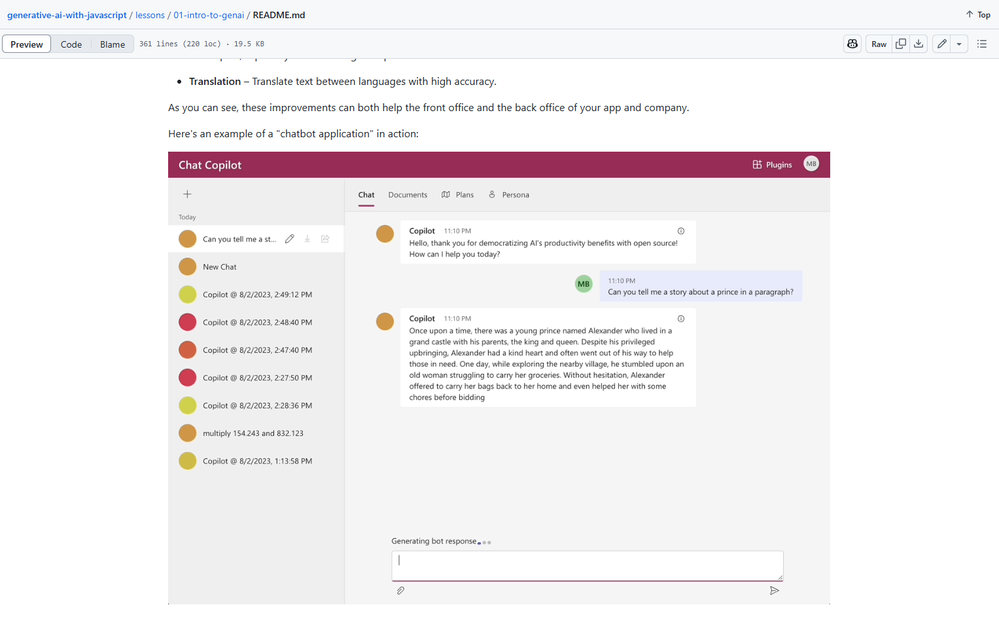The height and width of the screenshot is (618, 999).
Task: Open chat Copilot @ 8/2/2023, 2:28:36 PM
Action: point(256,405)
